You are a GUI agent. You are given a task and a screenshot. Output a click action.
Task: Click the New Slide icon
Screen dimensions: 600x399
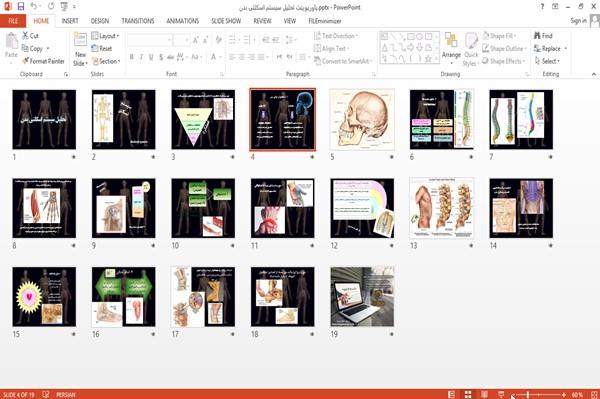coord(80,40)
